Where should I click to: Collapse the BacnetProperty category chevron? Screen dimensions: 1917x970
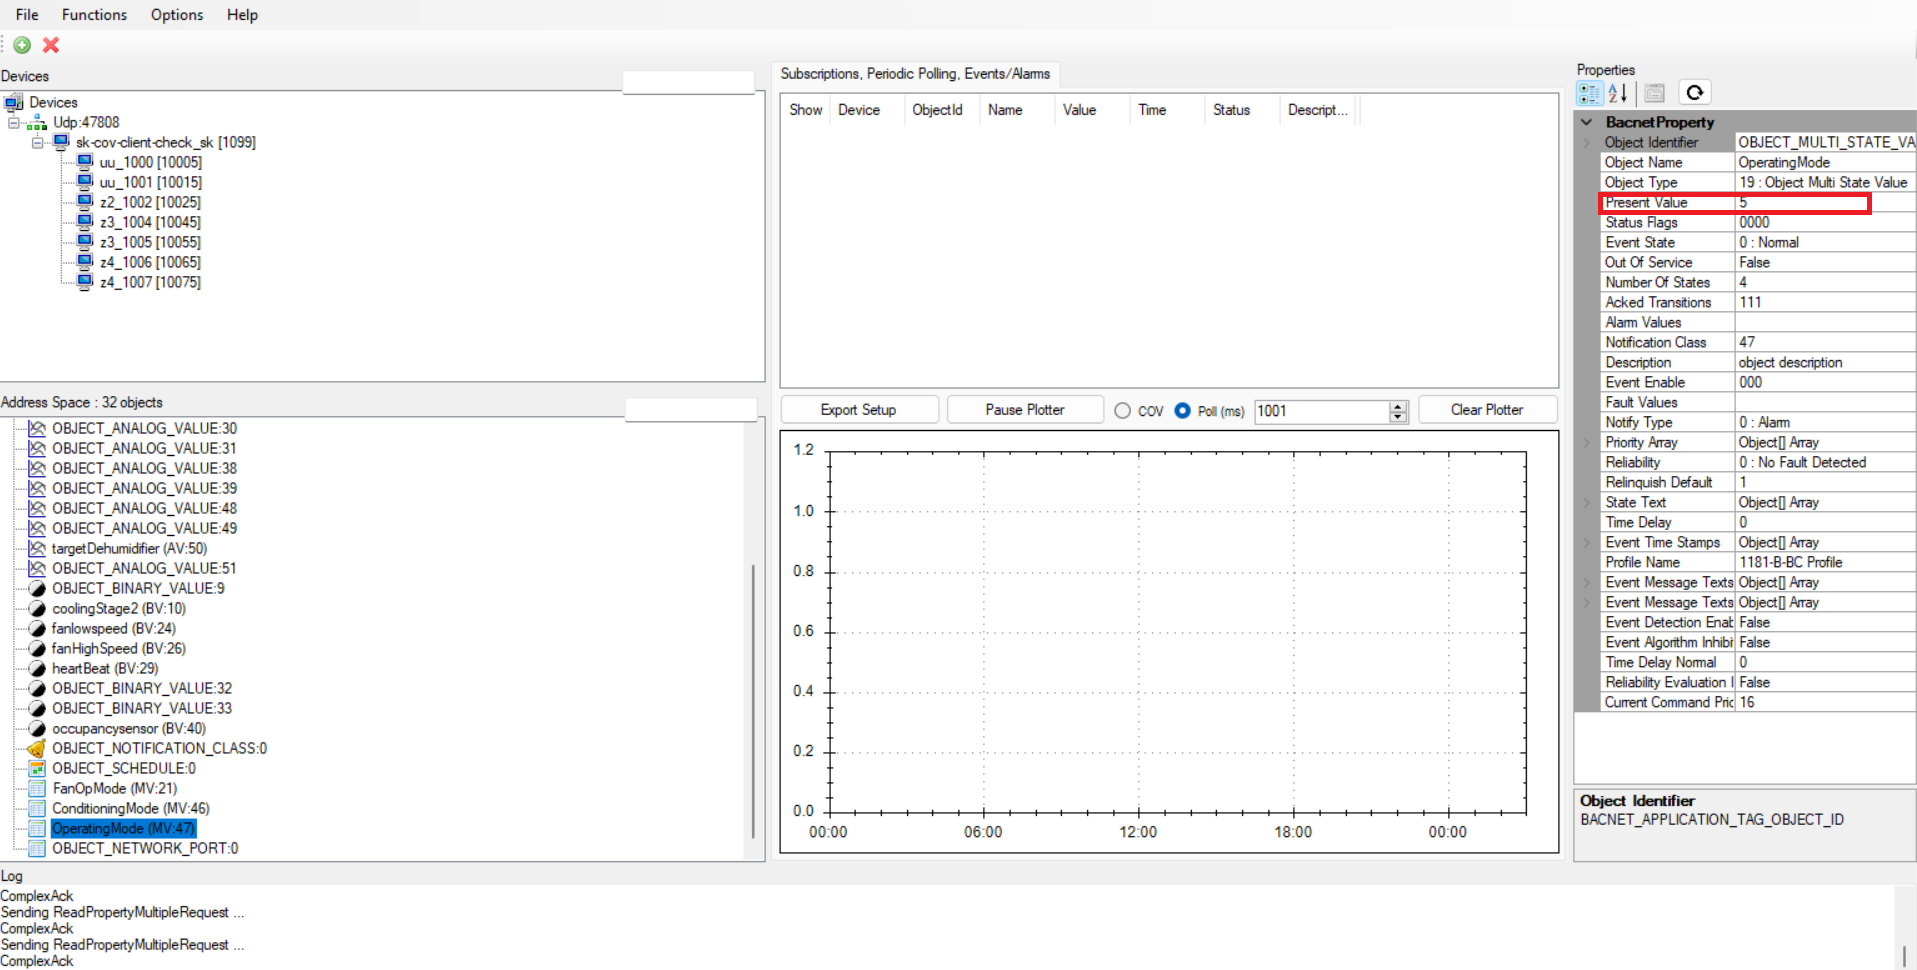(x=1587, y=122)
